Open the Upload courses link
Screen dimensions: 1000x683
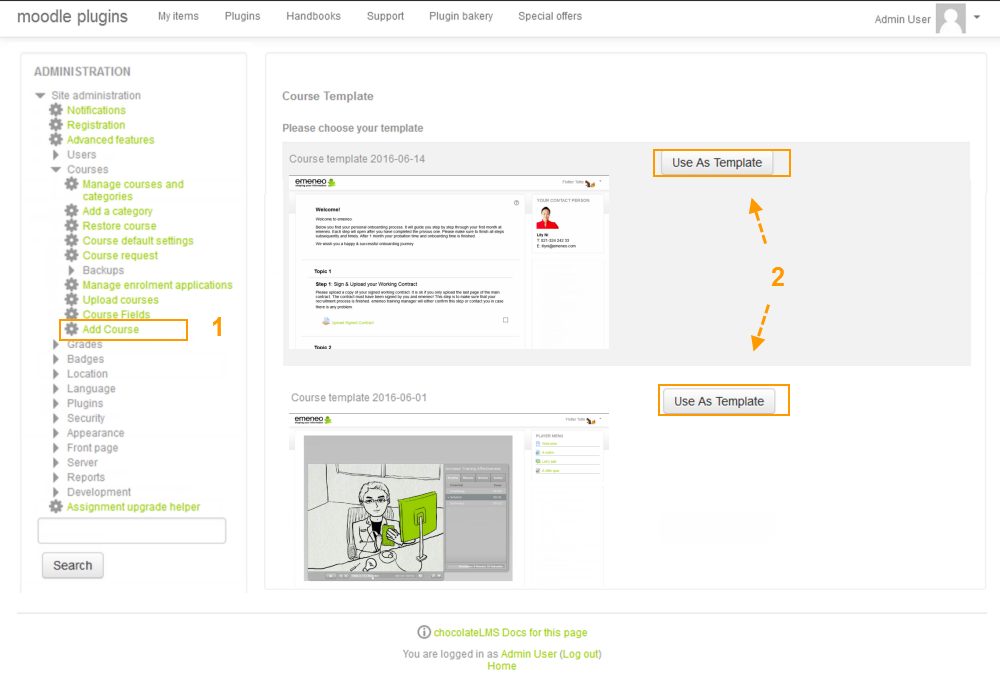(121, 299)
